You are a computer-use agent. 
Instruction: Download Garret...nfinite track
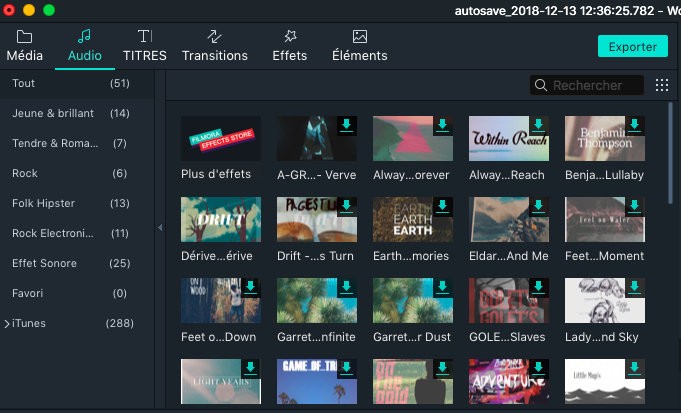tap(347, 287)
